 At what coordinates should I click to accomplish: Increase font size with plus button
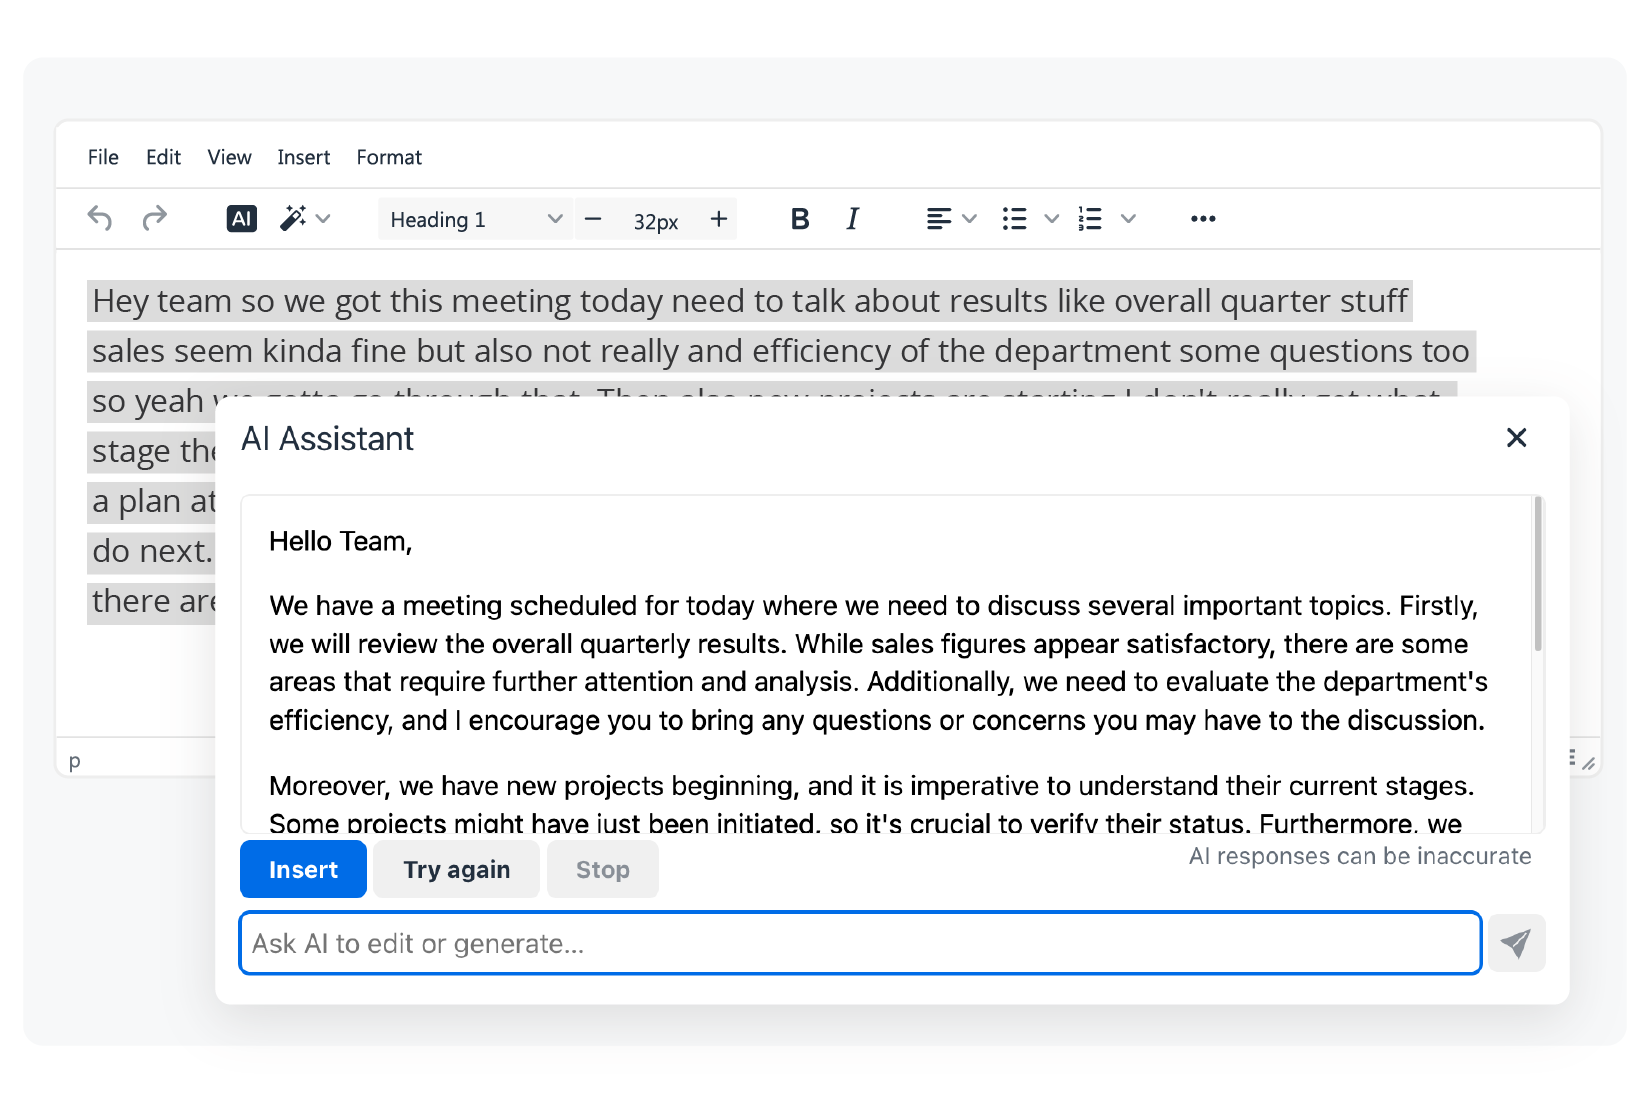click(719, 219)
